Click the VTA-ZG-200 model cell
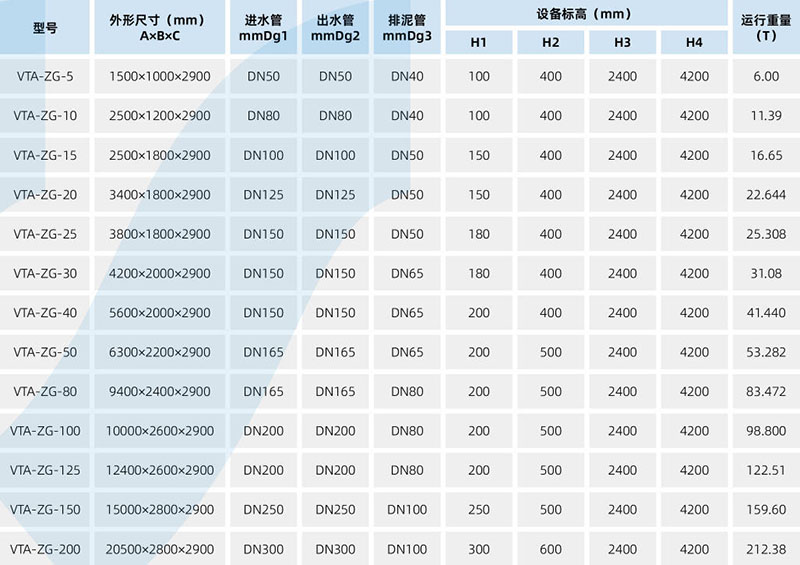This screenshot has width=800, height=565. (x=45, y=549)
